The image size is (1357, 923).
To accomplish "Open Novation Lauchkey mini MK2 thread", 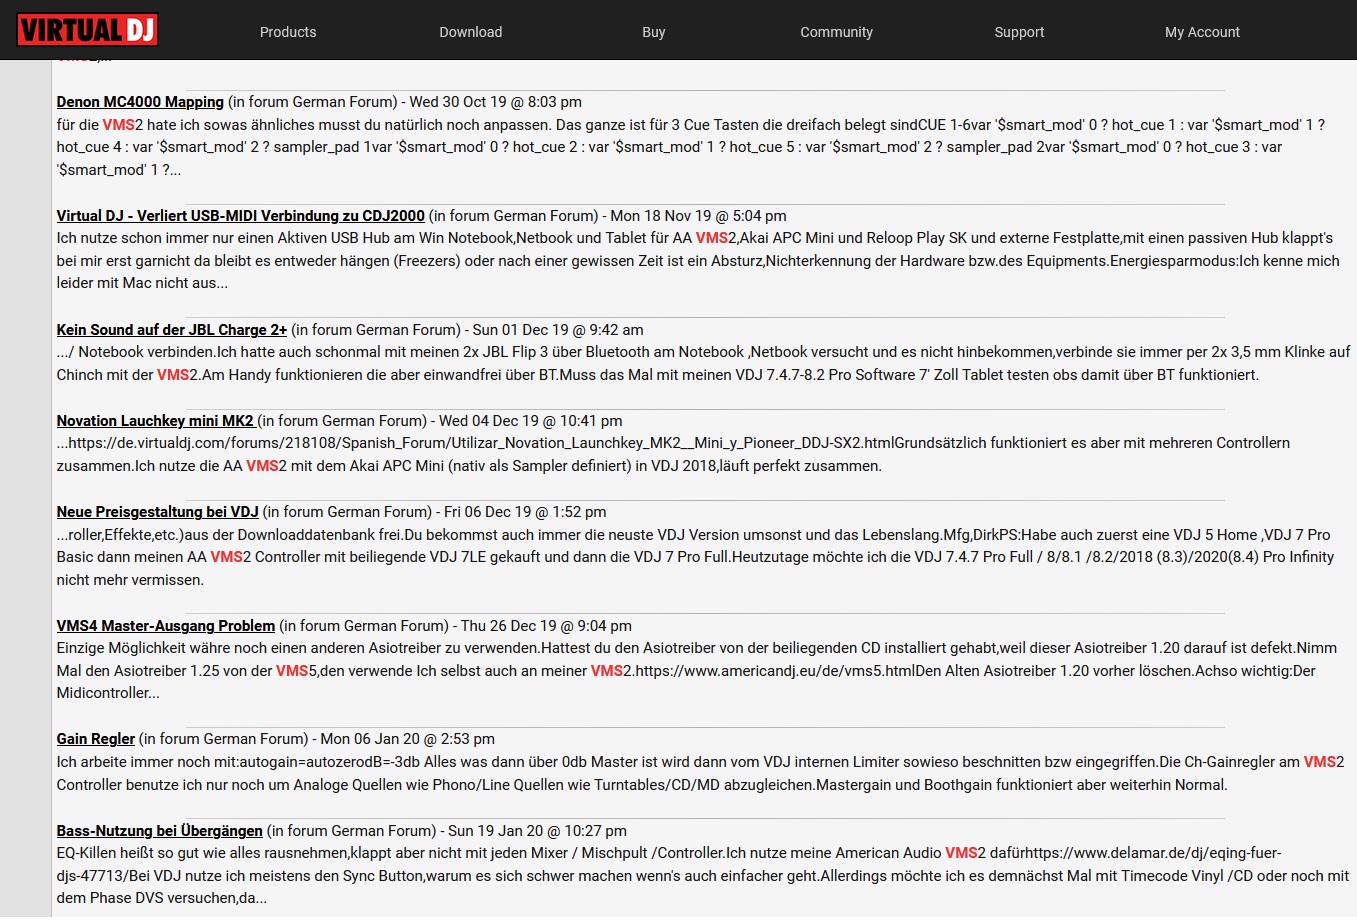I will coord(155,421).
